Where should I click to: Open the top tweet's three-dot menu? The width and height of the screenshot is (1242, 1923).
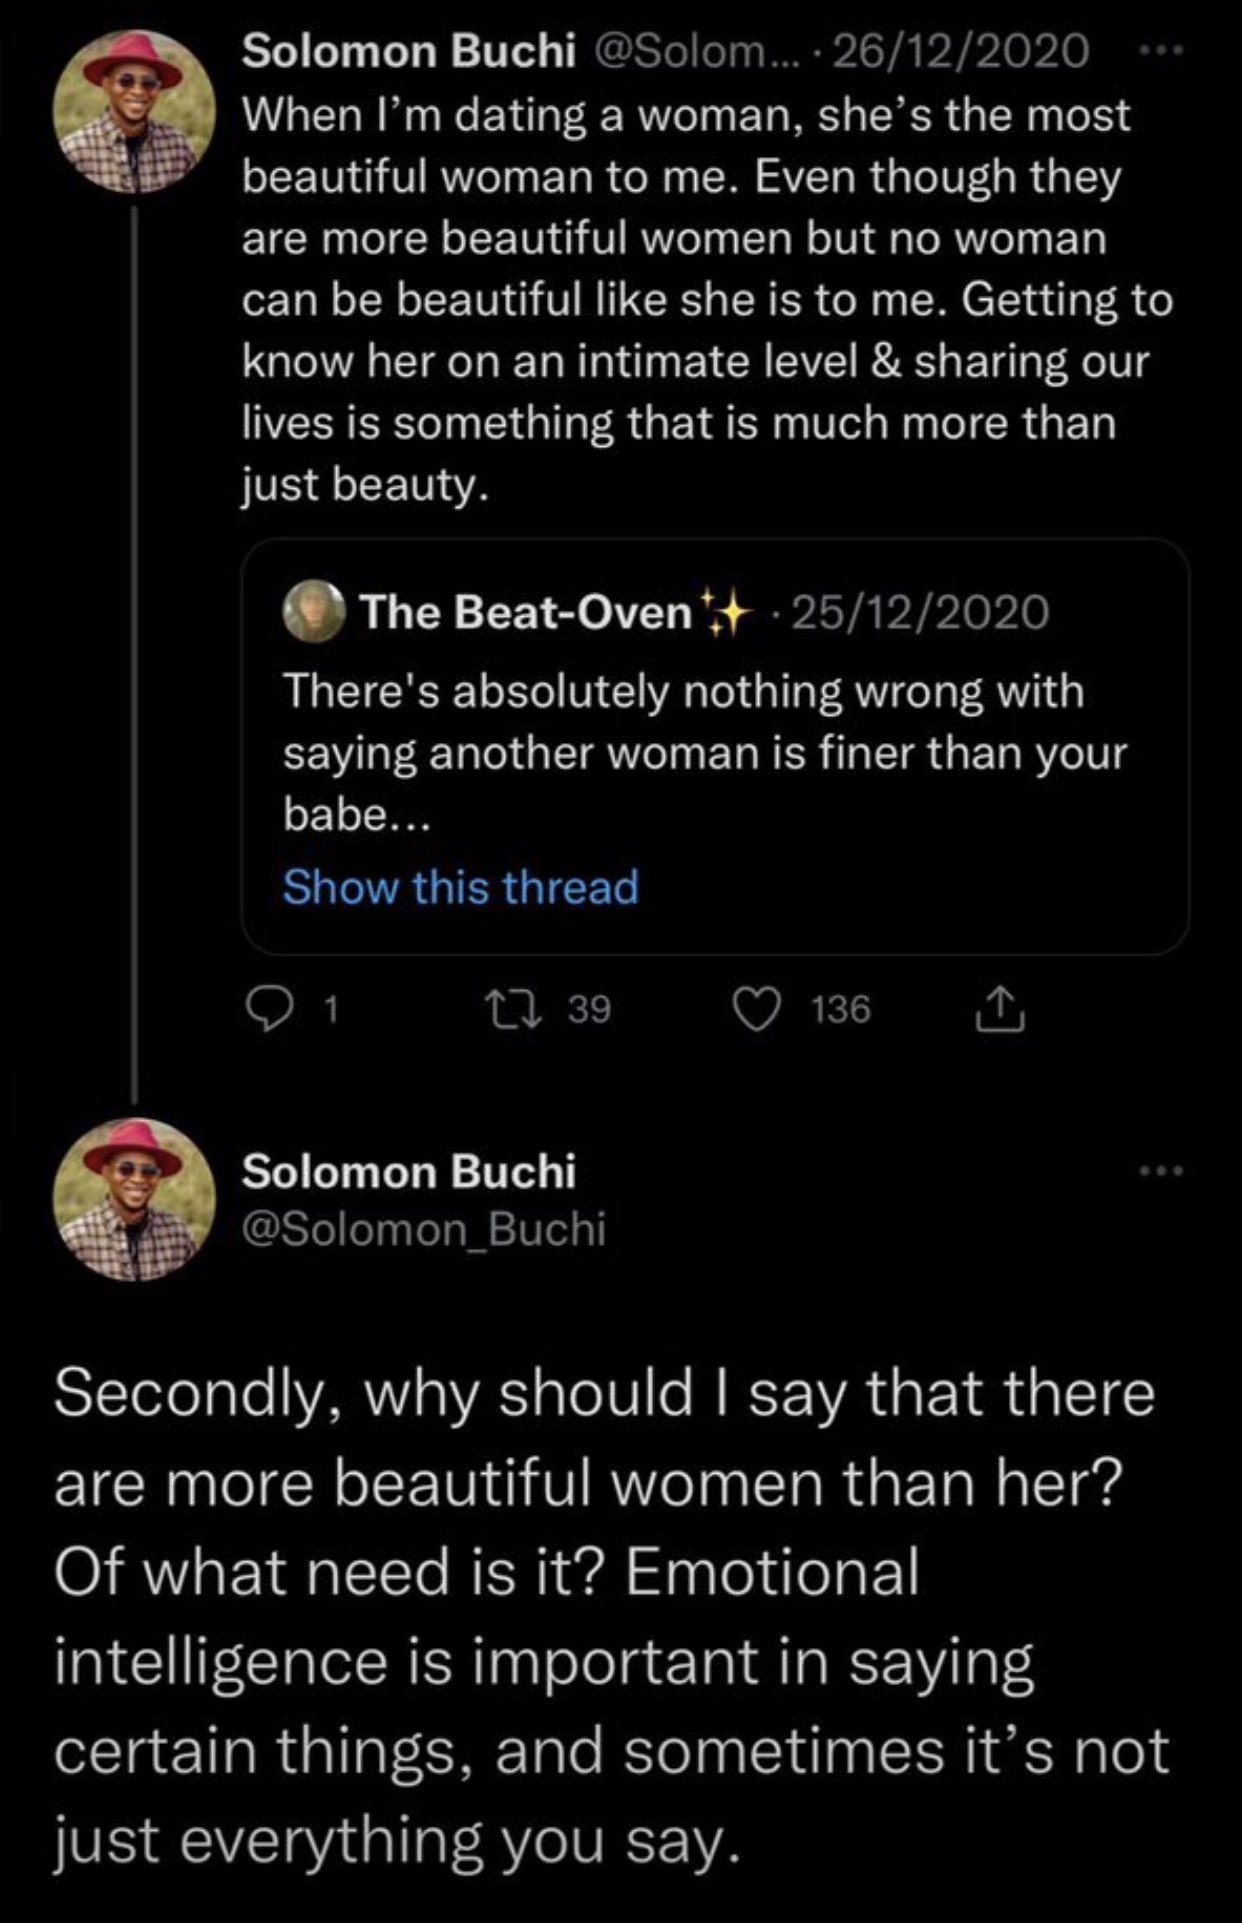1163,49
